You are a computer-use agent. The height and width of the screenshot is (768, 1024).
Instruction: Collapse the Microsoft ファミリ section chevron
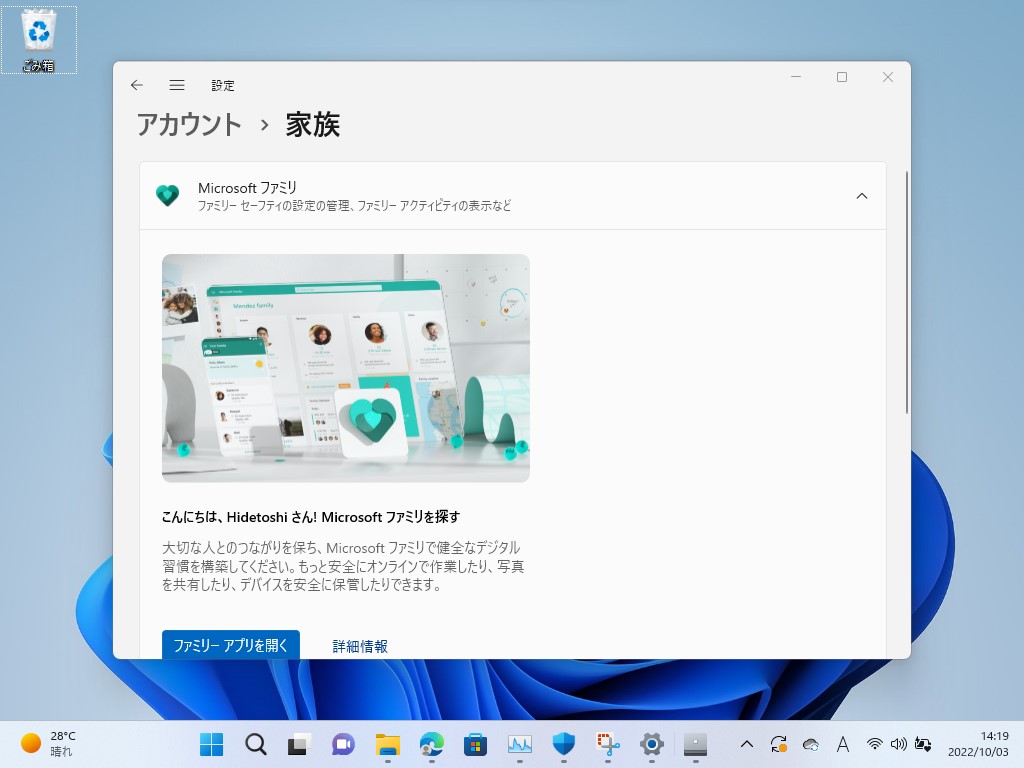pyautogui.click(x=862, y=196)
